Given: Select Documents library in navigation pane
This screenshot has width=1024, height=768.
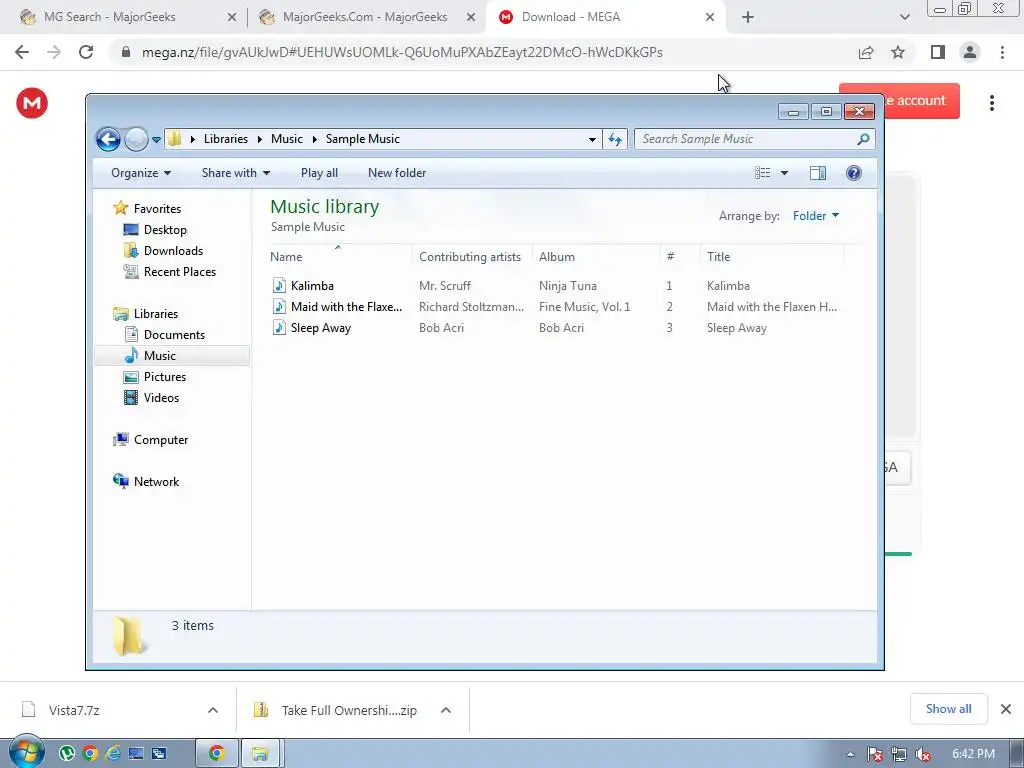Looking at the screenshot, I should tap(165, 334).
